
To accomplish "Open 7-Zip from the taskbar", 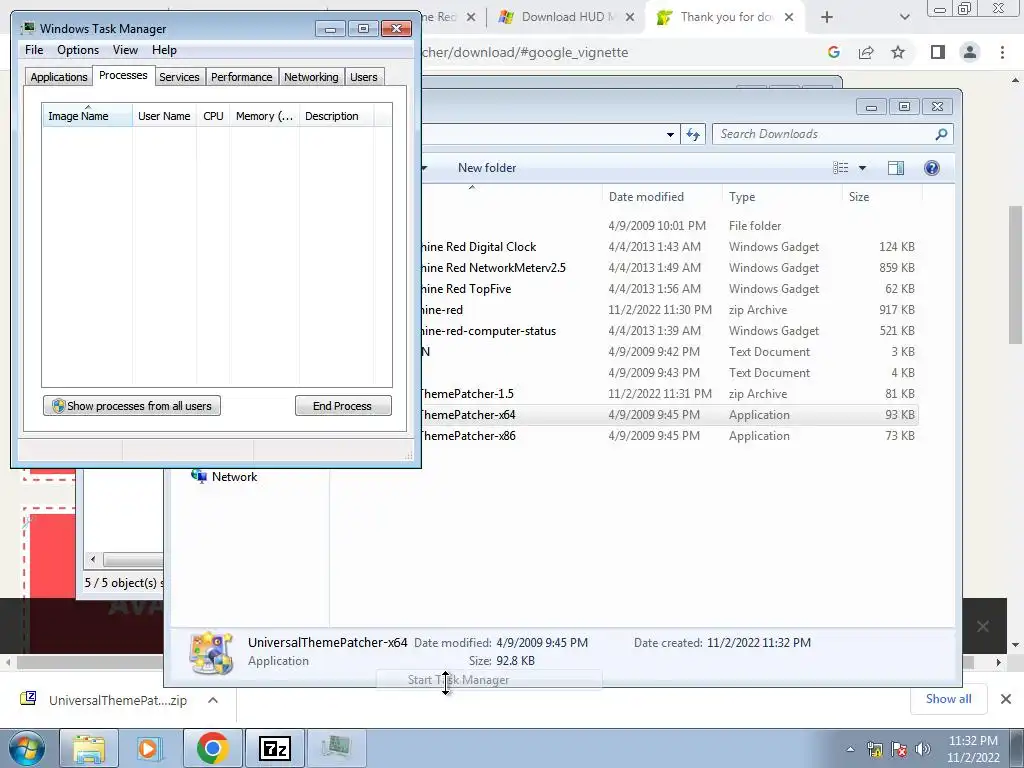I will pos(274,748).
